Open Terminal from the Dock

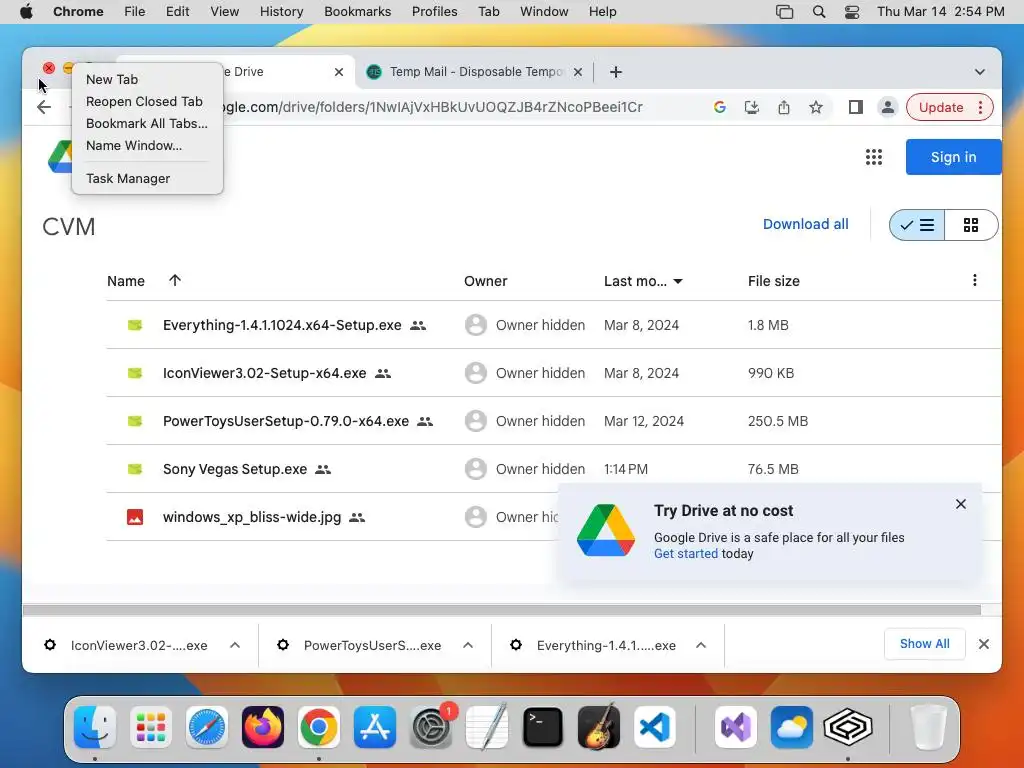[543, 727]
